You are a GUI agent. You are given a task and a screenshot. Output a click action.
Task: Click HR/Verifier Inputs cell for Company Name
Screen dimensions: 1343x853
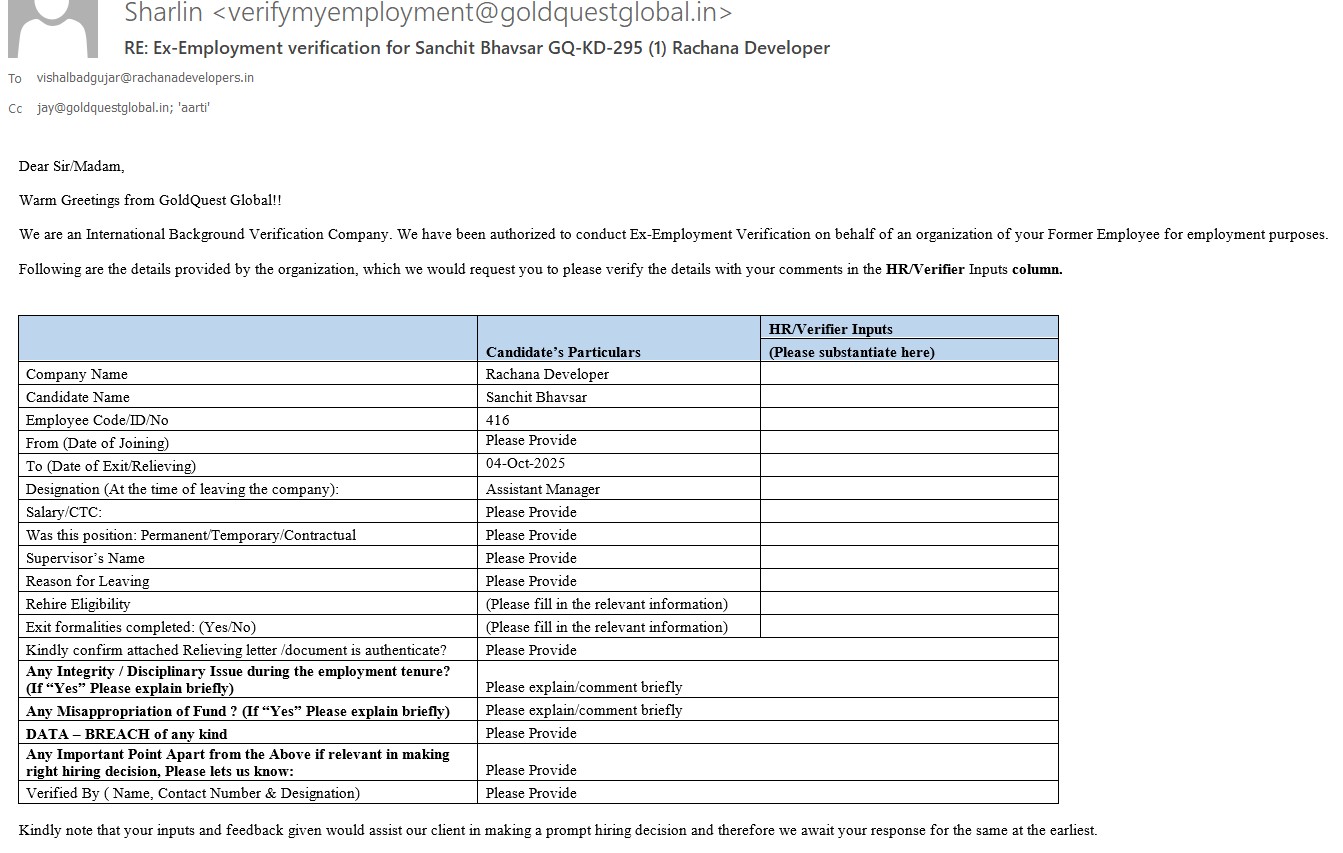908,374
